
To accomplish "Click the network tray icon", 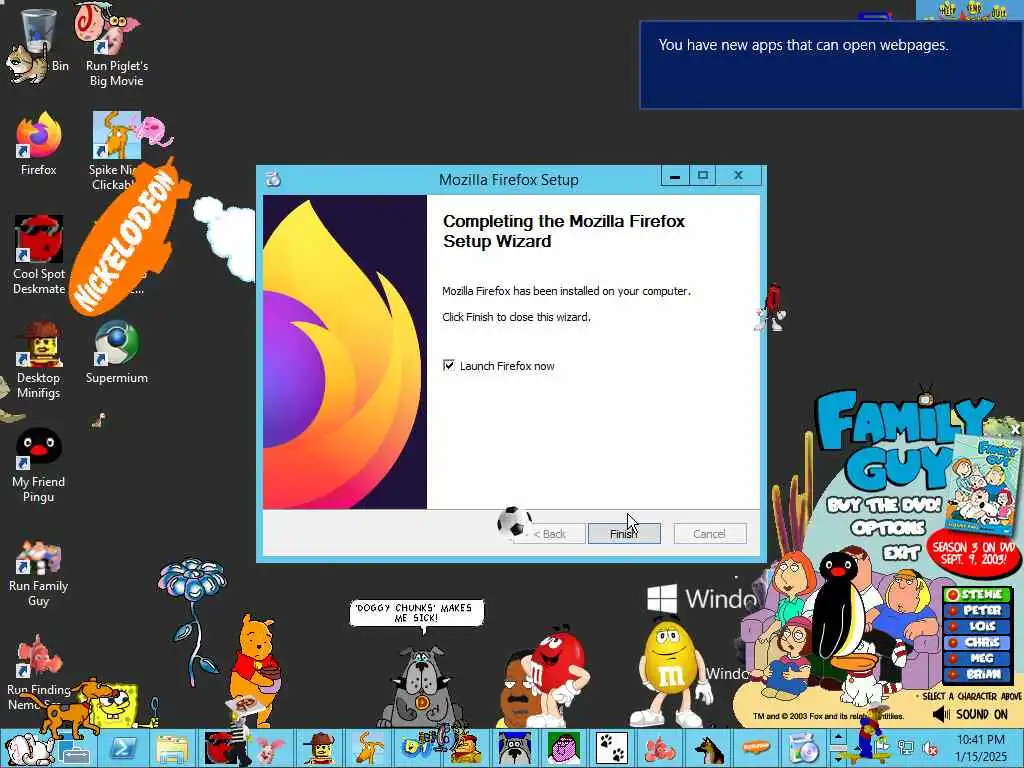I will tap(906, 748).
